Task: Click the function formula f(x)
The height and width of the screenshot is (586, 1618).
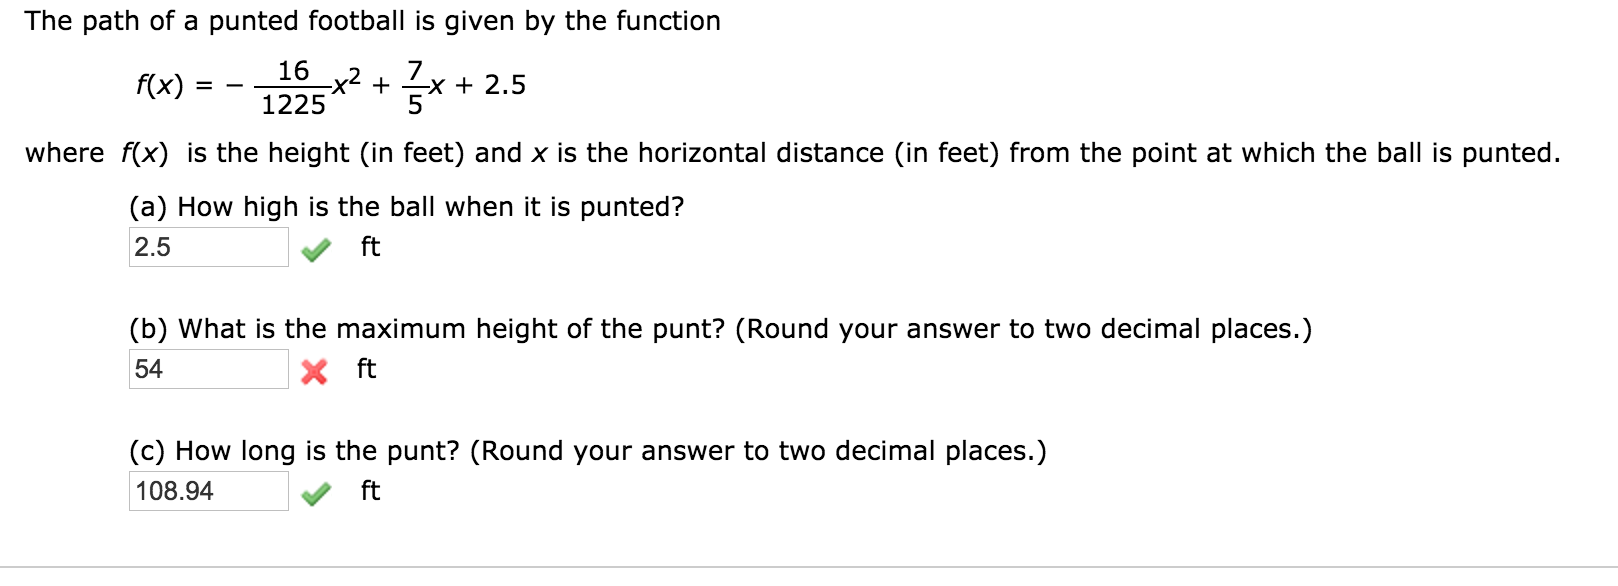Action: pos(330,85)
